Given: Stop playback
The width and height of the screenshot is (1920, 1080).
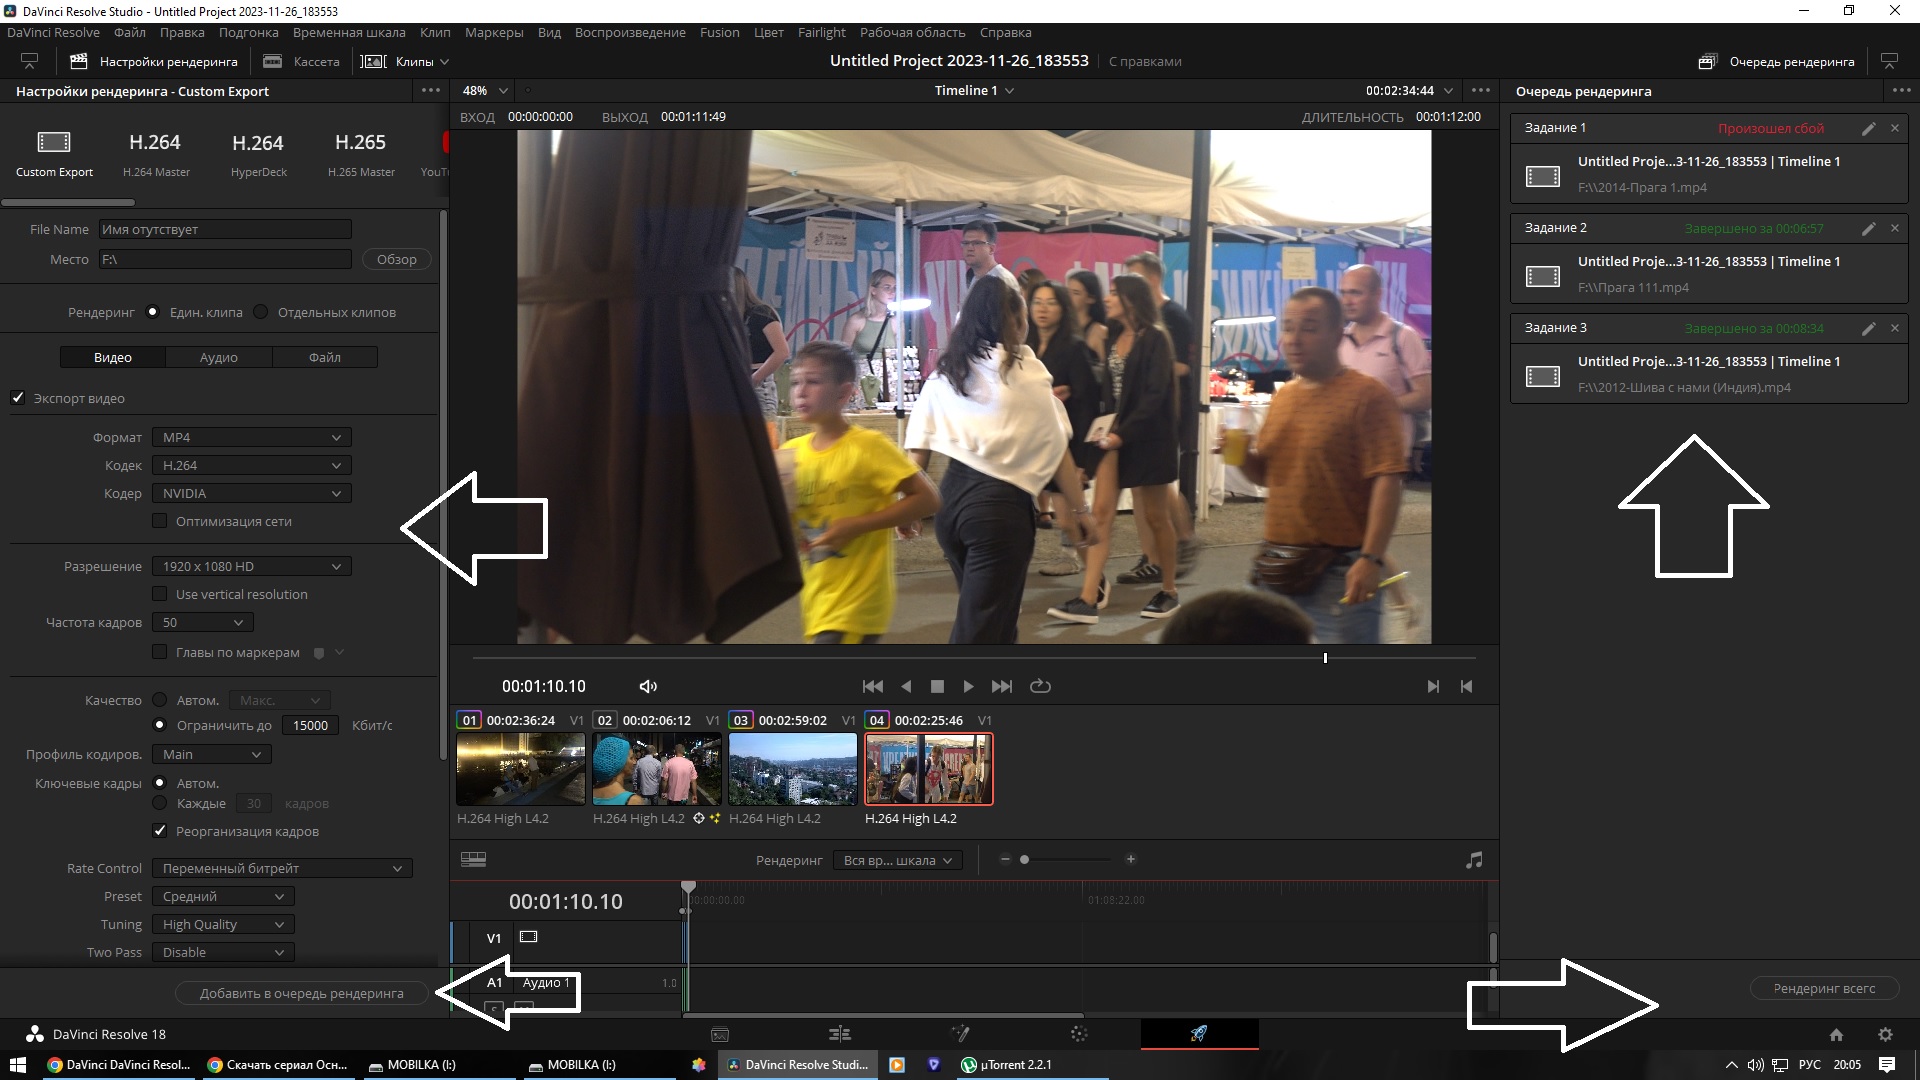Looking at the screenshot, I should point(937,686).
